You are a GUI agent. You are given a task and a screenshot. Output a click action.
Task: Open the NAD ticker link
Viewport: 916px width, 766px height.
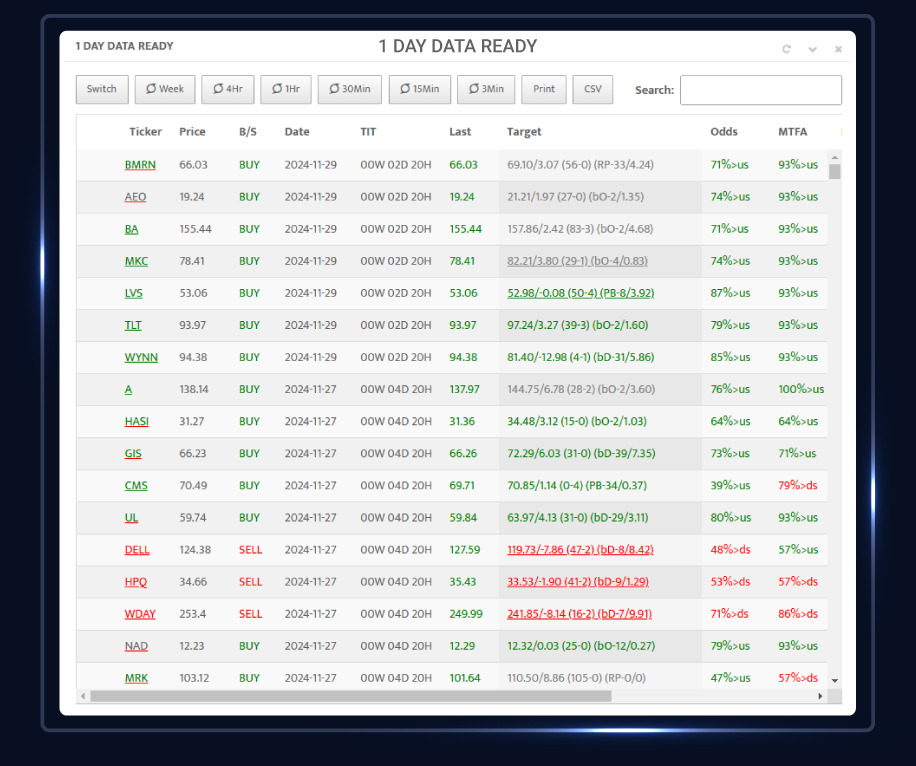click(x=136, y=646)
